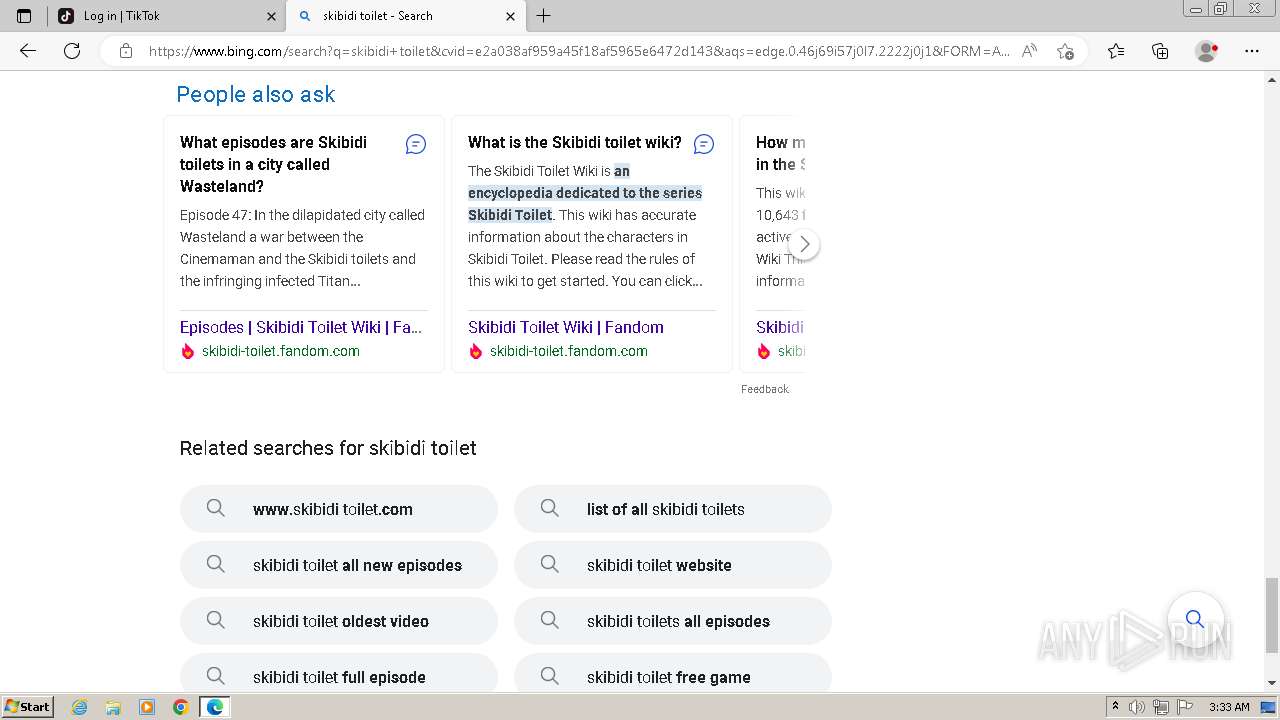Show next People also ask card
Screen dimensions: 1280x720
[805, 244]
